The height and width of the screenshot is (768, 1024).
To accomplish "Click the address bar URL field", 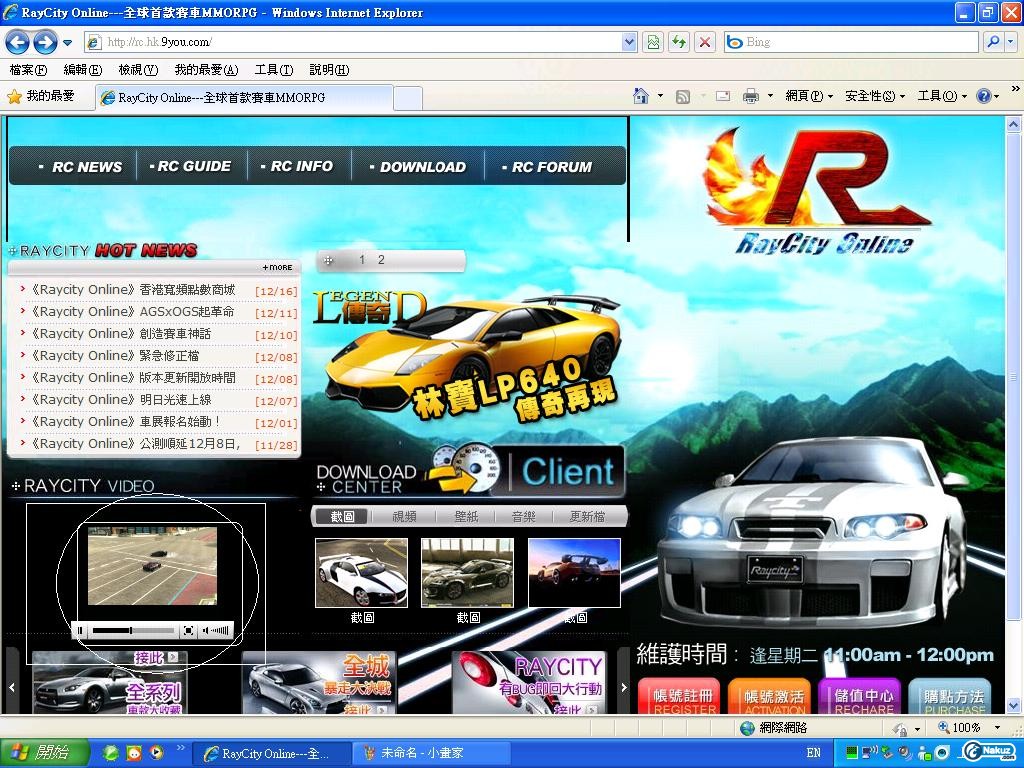I will [x=353, y=42].
